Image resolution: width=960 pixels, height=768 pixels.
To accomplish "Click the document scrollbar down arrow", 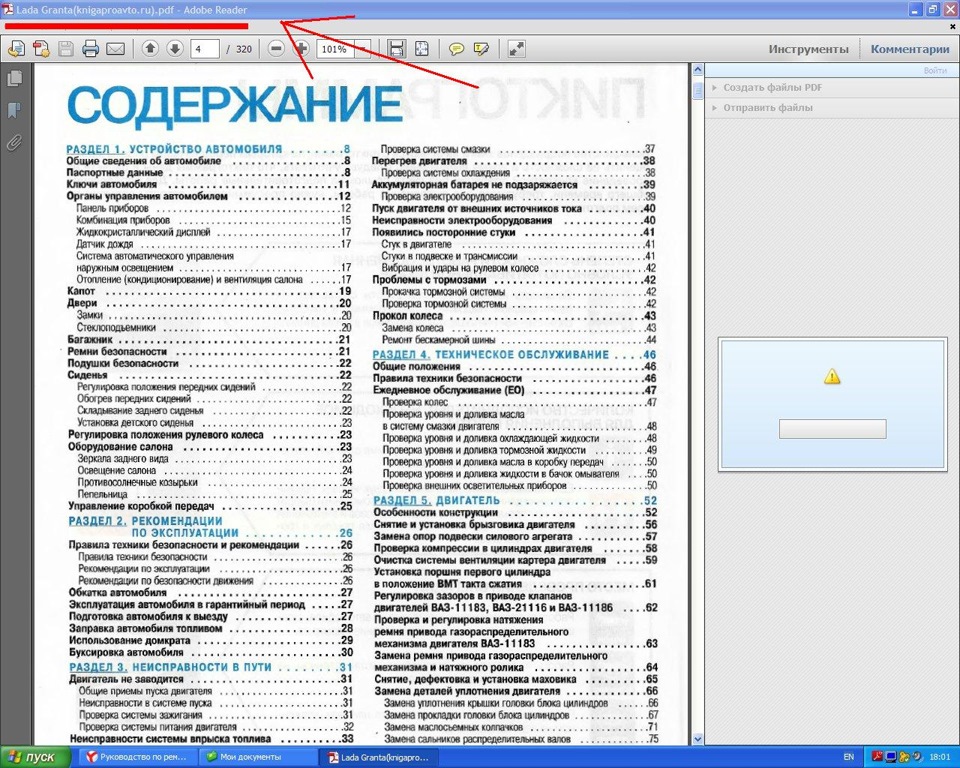I will (x=697, y=739).
